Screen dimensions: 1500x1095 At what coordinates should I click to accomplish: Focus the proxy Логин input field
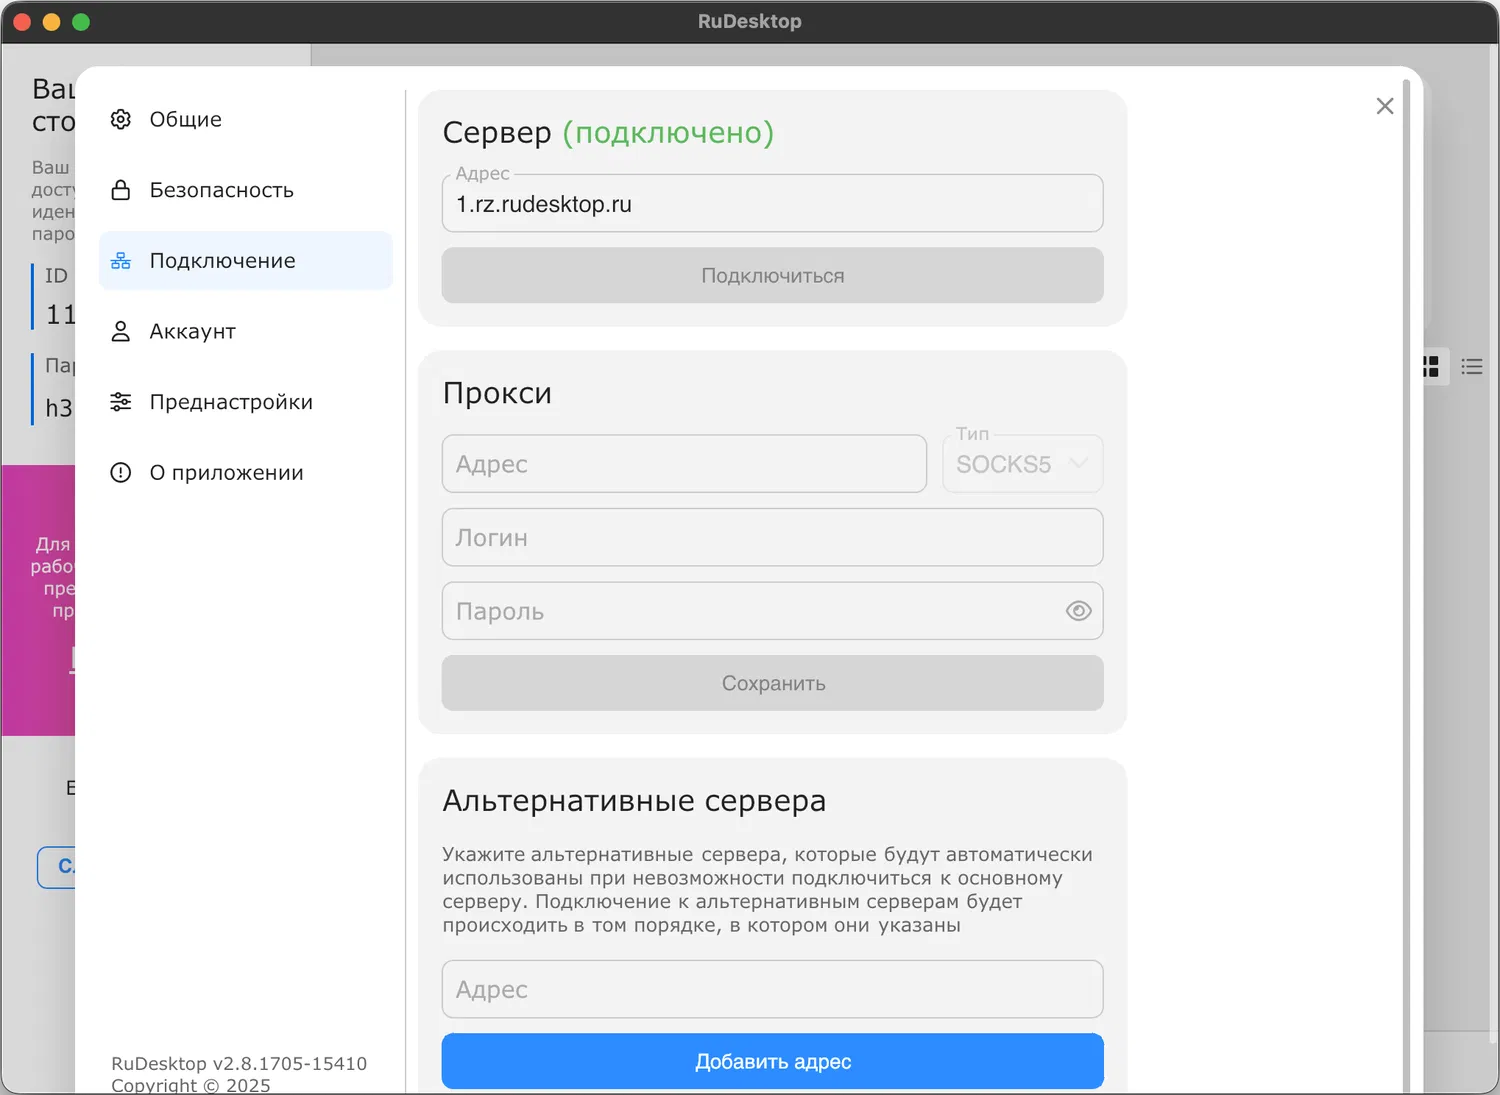click(773, 537)
